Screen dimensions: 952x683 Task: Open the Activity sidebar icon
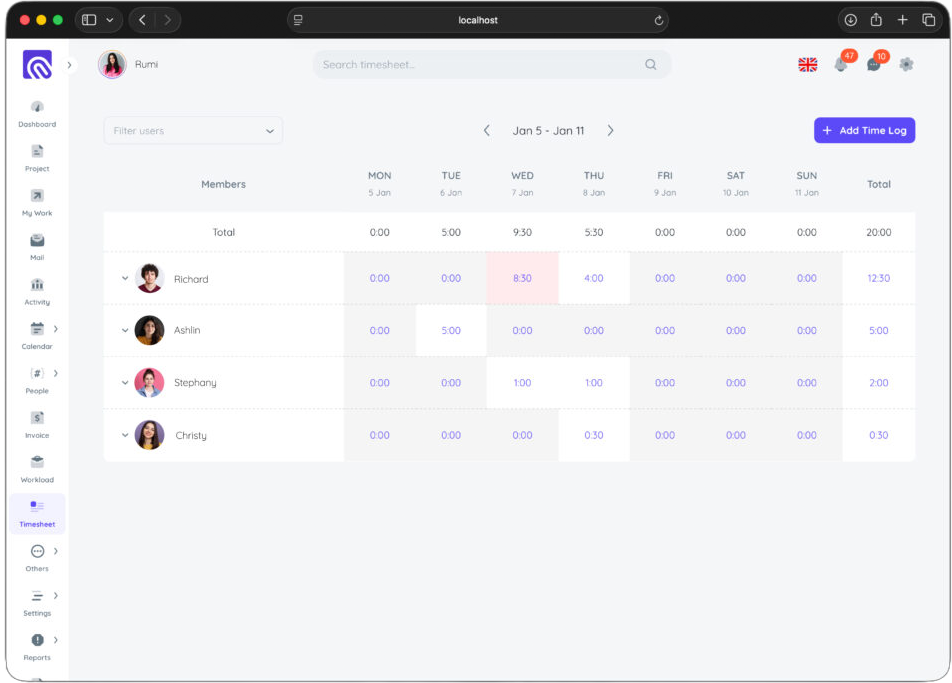click(x=37, y=285)
